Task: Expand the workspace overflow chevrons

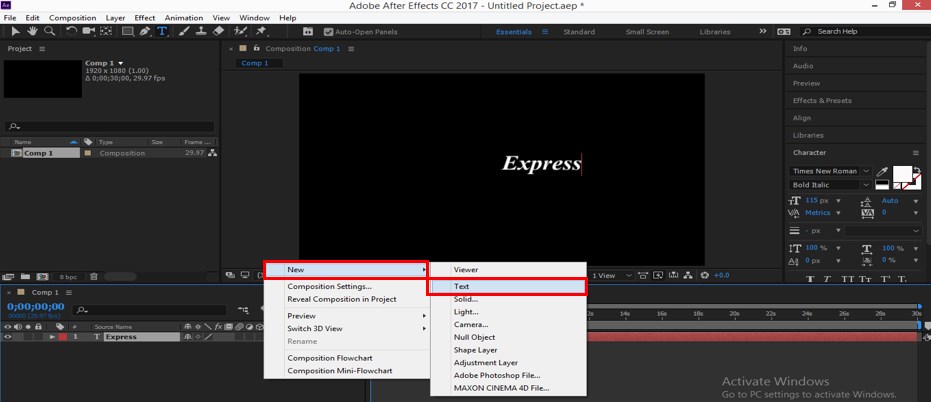Action: [763, 31]
